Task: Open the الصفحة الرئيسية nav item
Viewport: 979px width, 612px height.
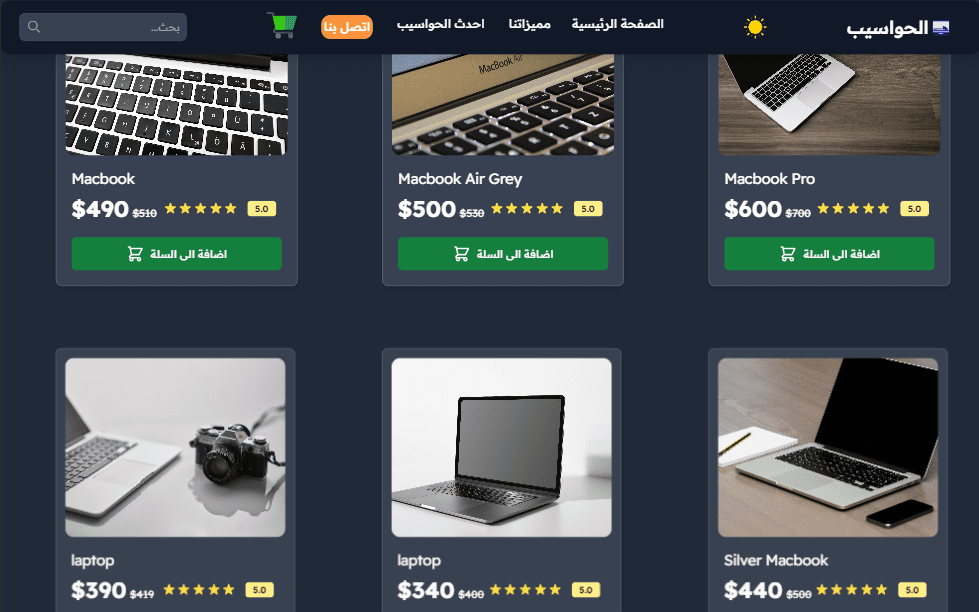Action: coord(617,24)
